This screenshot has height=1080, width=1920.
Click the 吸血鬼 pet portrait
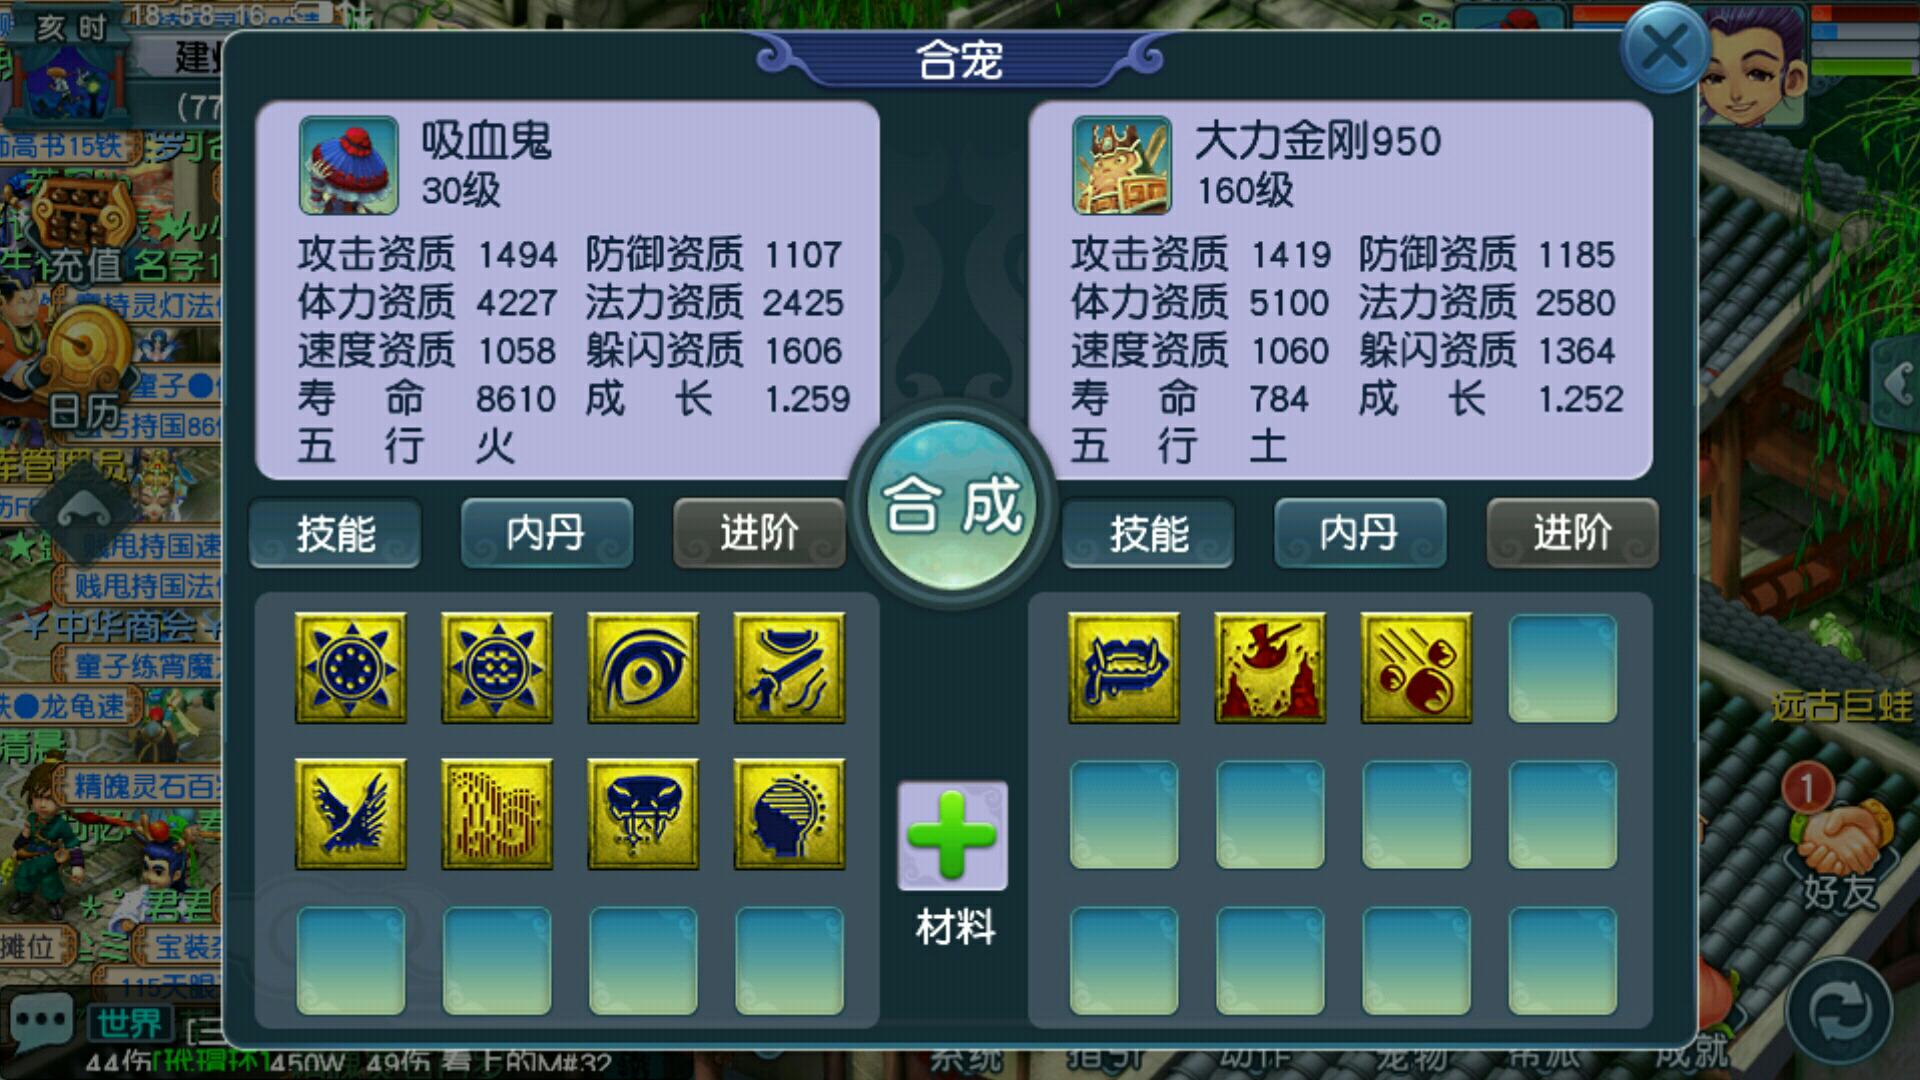click(x=348, y=165)
